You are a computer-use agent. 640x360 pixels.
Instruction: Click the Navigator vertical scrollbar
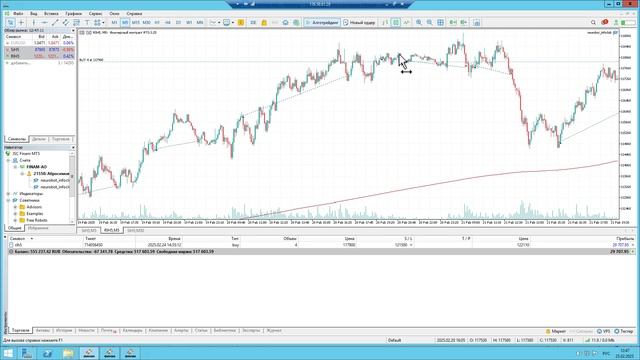[72, 176]
